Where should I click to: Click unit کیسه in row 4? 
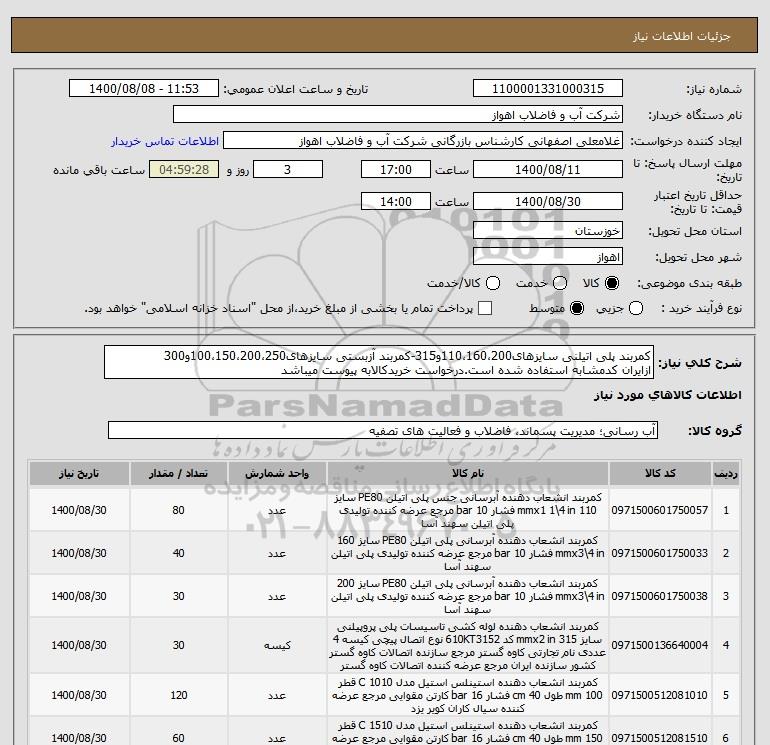(277, 645)
